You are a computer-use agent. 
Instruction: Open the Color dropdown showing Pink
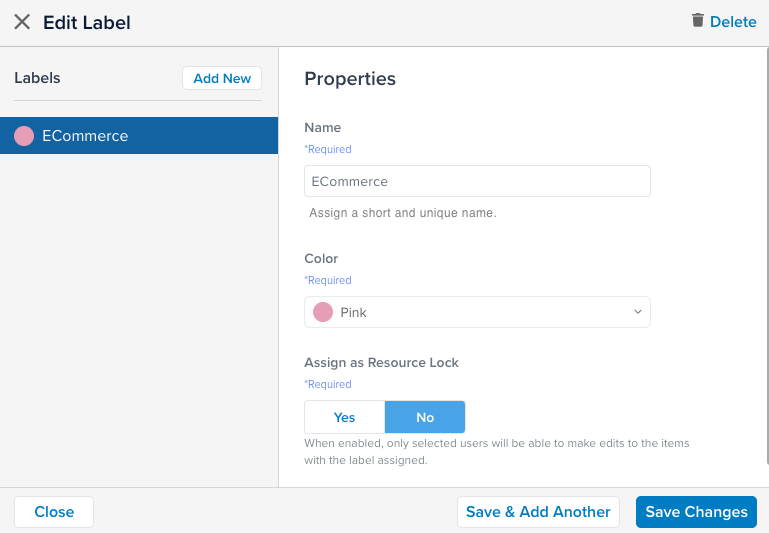pyautogui.click(x=477, y=312)
